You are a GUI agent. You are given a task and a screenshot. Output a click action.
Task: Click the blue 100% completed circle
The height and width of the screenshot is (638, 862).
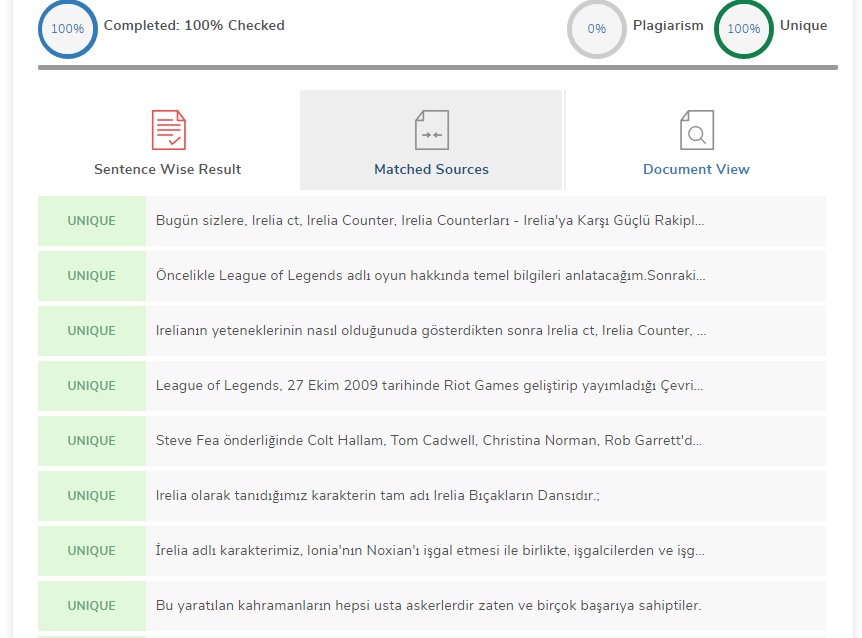coord(67,28)
